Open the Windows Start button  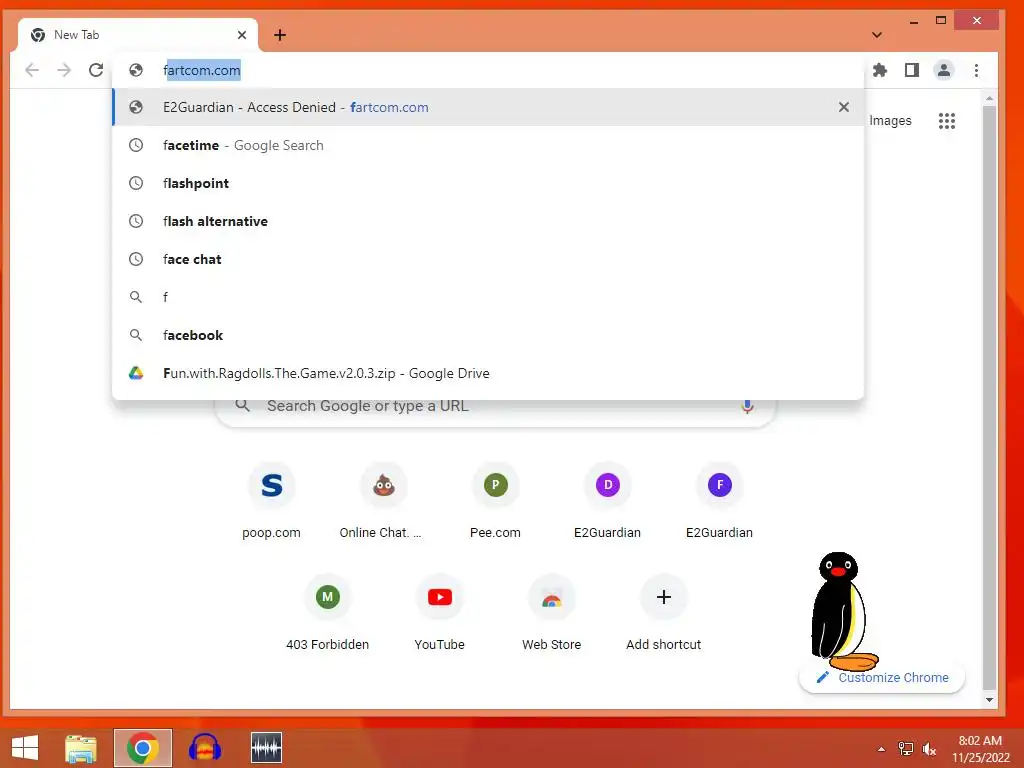25,748
